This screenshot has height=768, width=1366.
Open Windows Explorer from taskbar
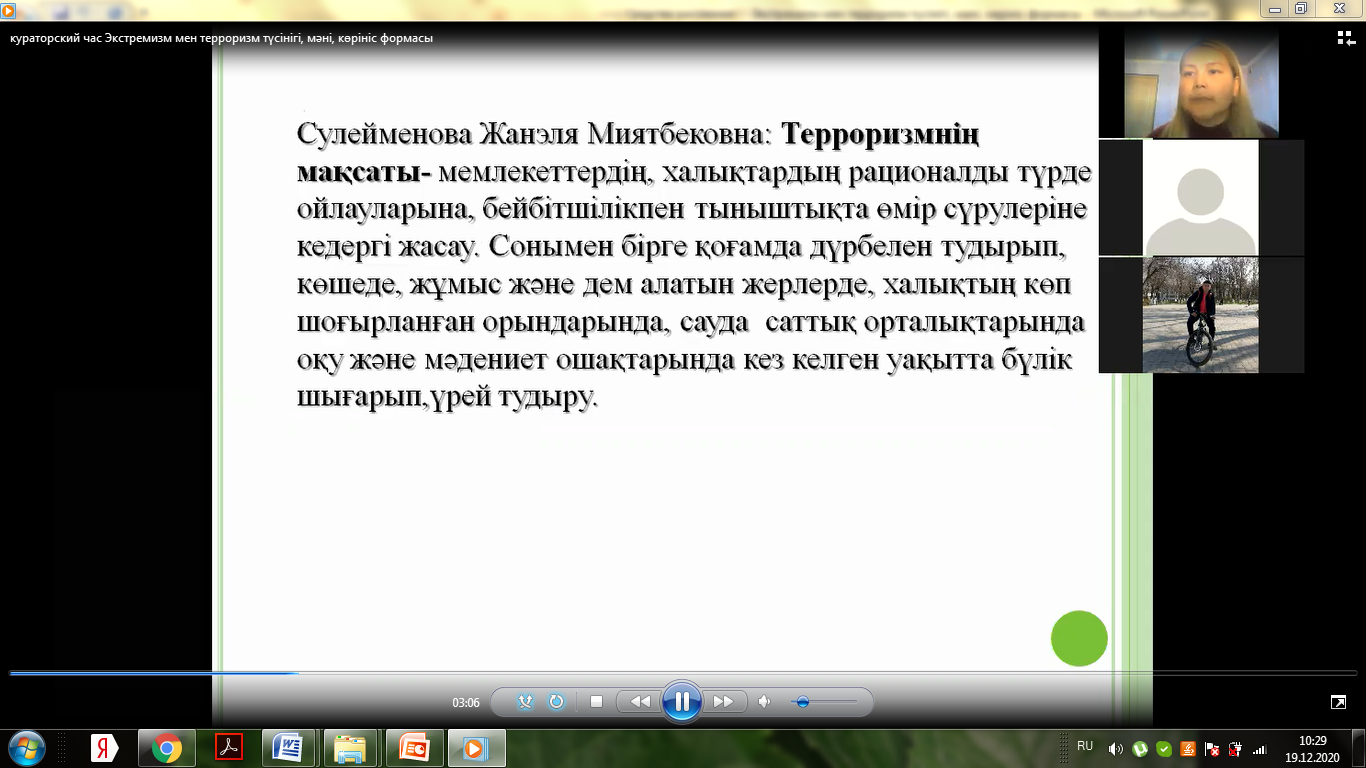(351, 748)
